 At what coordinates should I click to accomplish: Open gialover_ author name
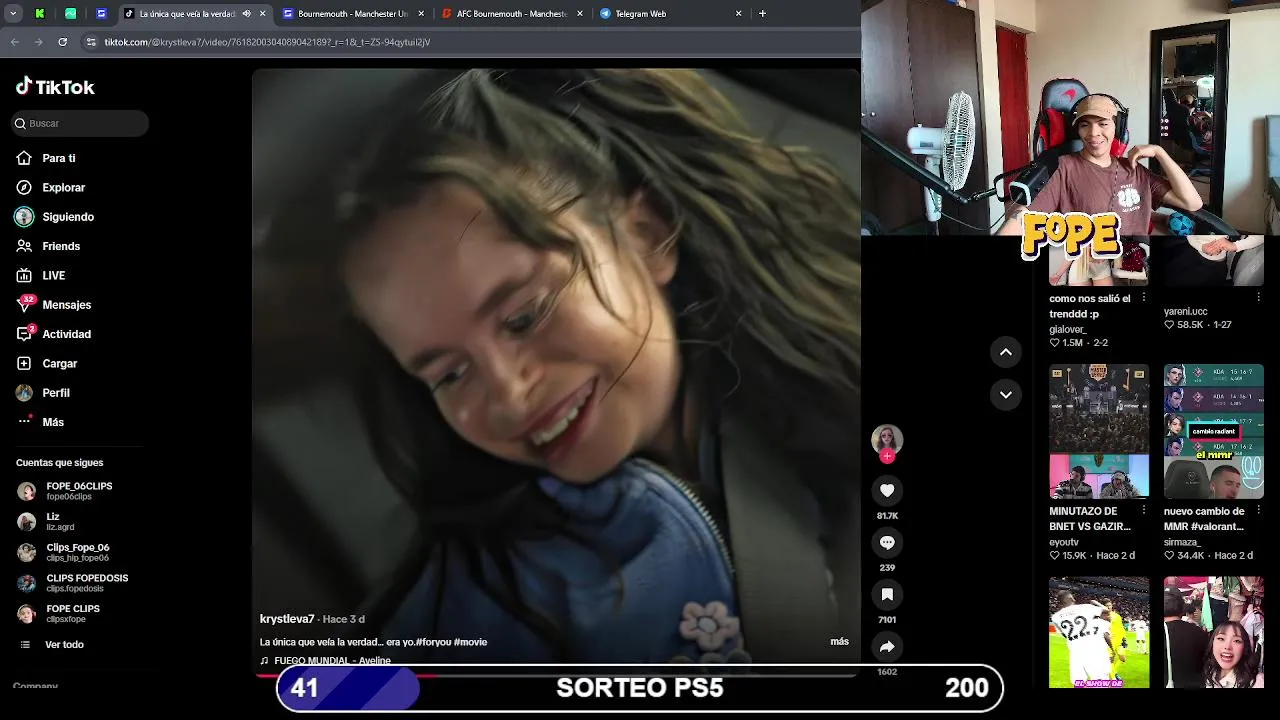pyautogui.click(x=1068, y=329)
